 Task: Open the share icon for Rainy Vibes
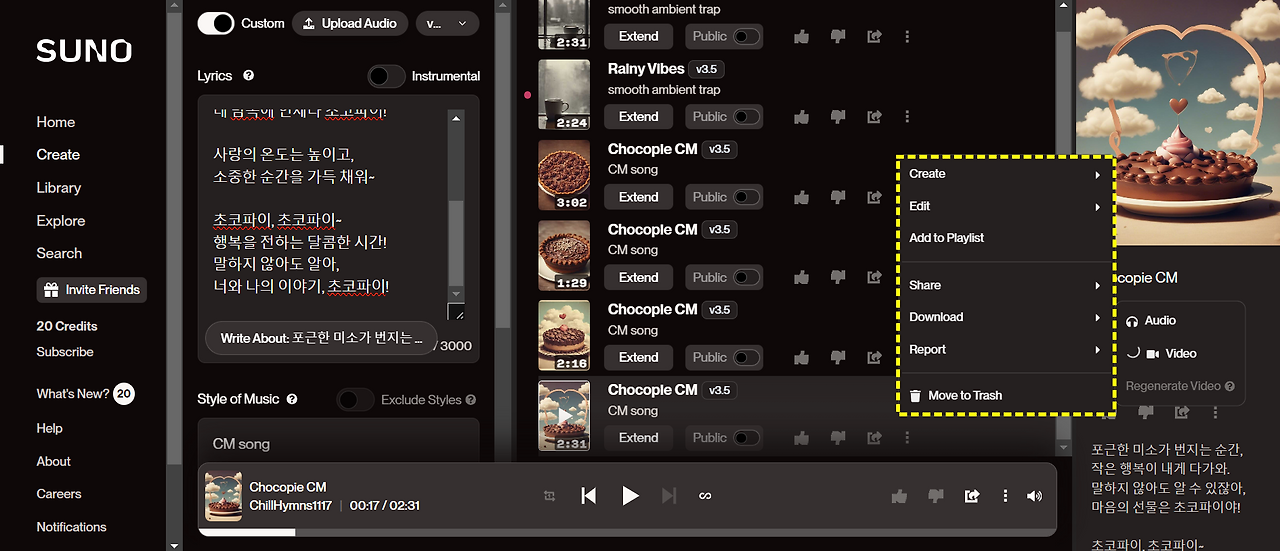click(x=874, y=117)
